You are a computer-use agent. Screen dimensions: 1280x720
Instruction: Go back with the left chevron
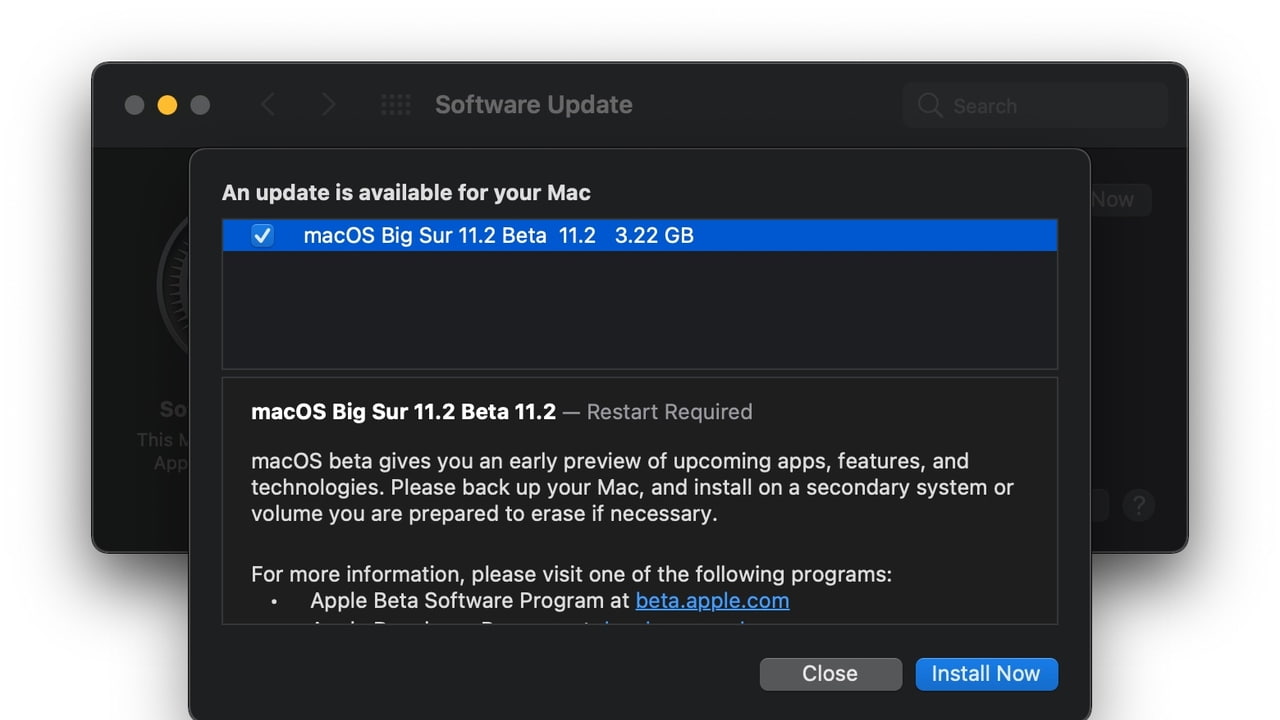[x=267, y=105]
